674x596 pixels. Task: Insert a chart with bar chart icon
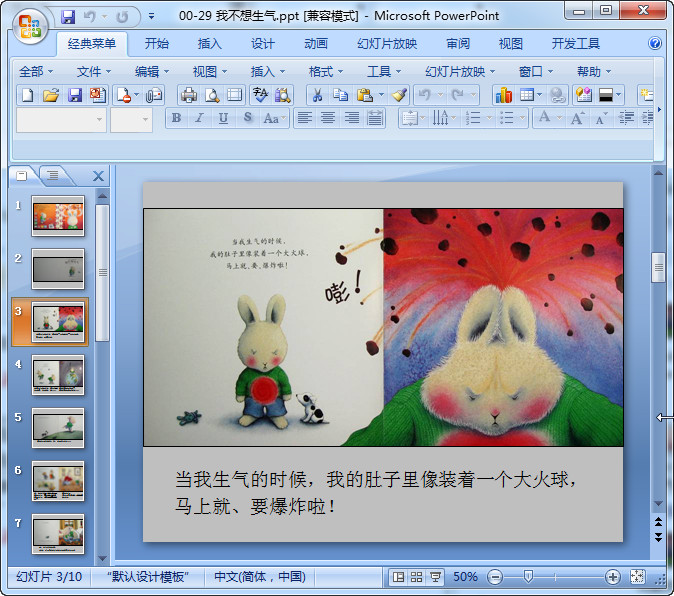click(503, 95)
